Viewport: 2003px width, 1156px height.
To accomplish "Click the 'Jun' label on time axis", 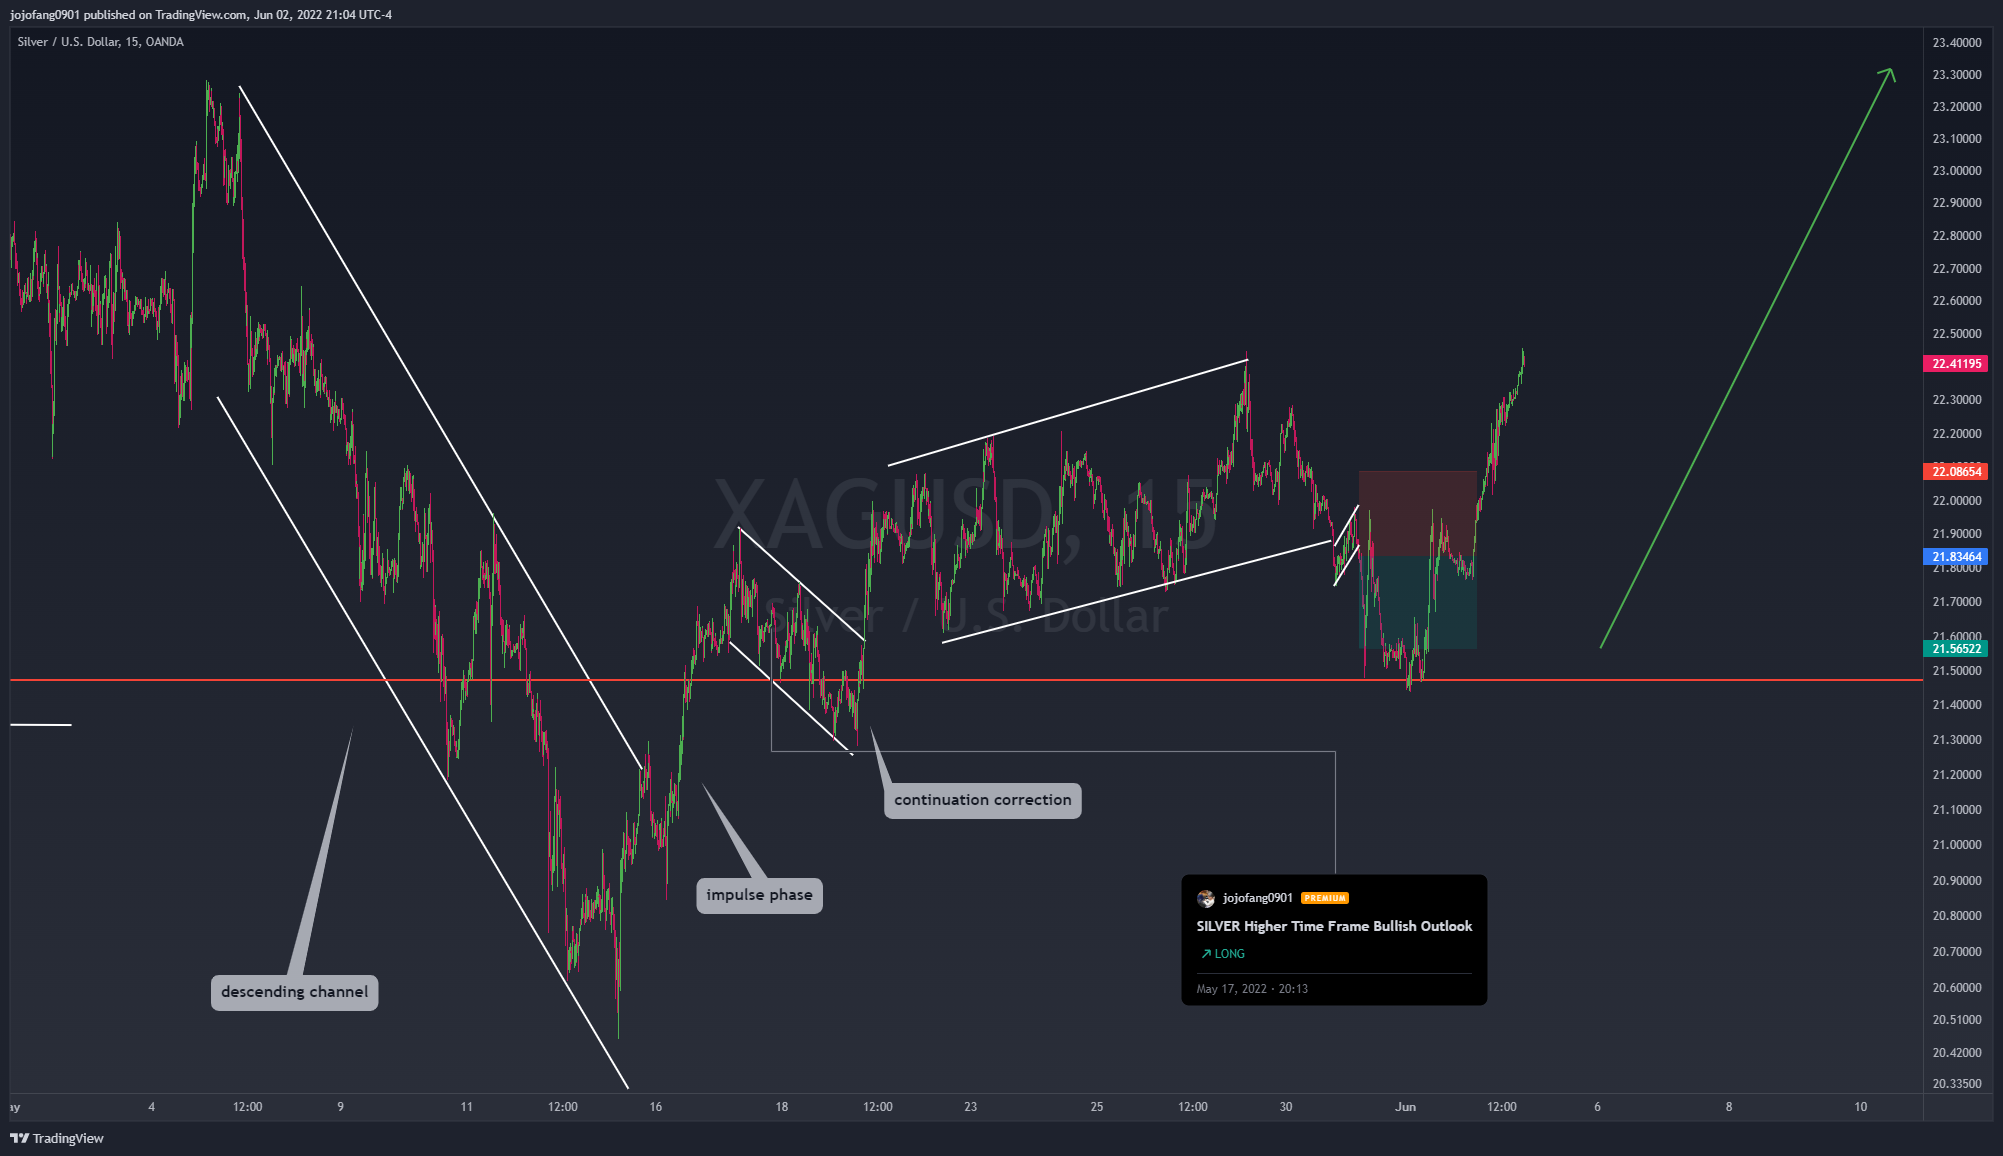I will pos(1406,1107).
